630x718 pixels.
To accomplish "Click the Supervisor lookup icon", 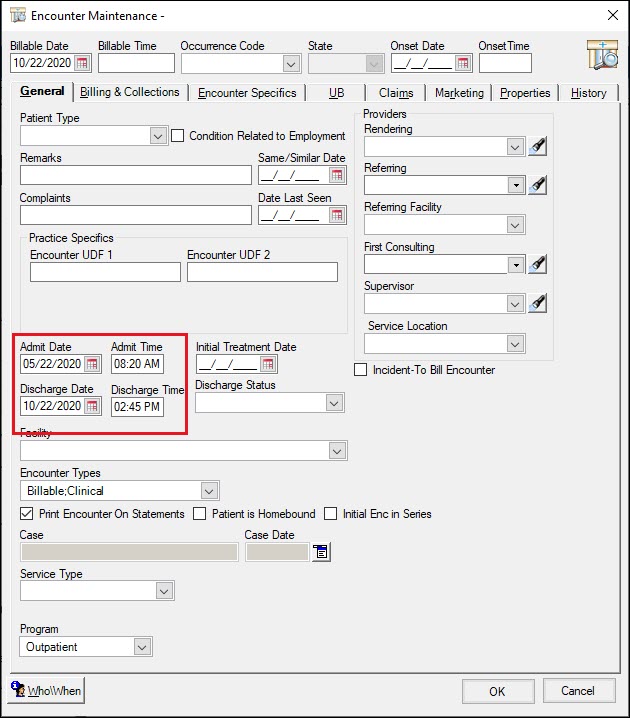I will point(538,304).
